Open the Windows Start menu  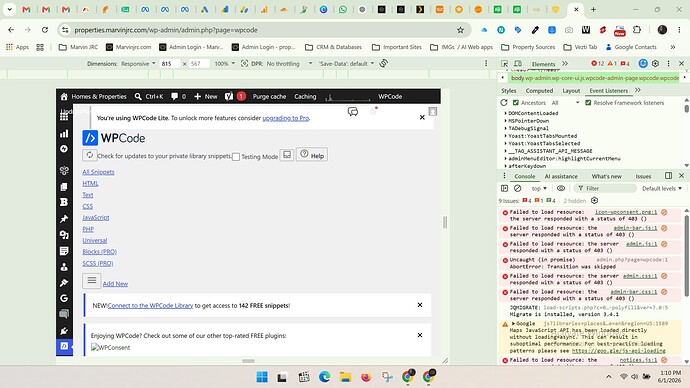coord(262,377)
